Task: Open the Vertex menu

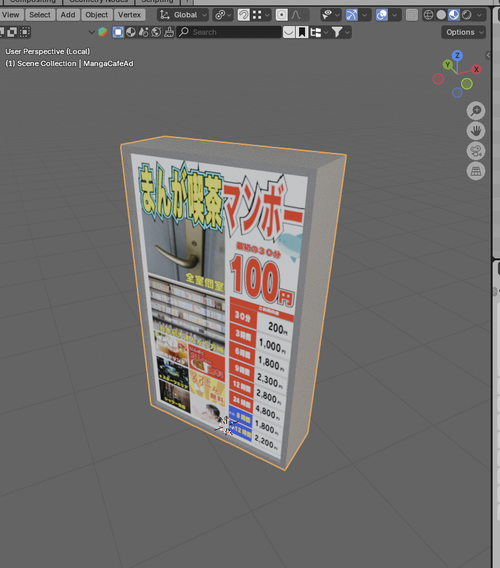Action: point(129,15)
